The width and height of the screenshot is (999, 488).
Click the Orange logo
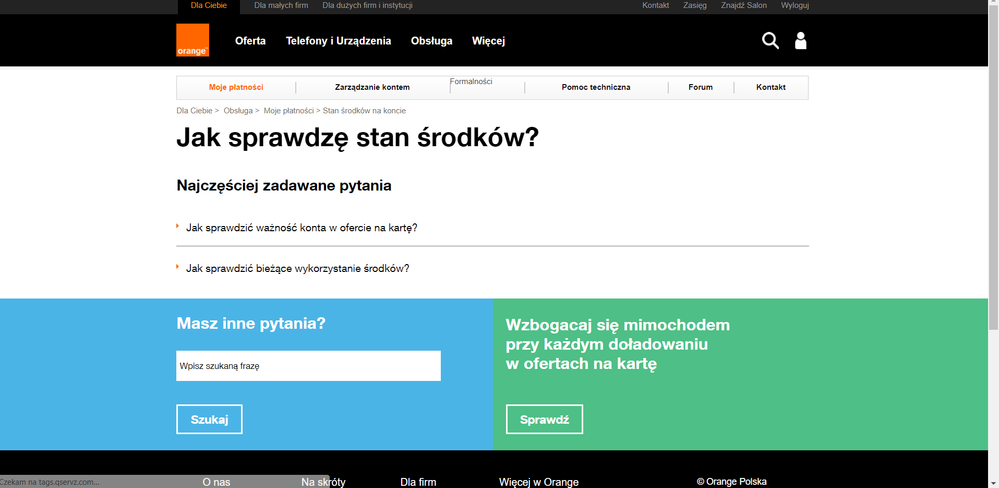192,40
